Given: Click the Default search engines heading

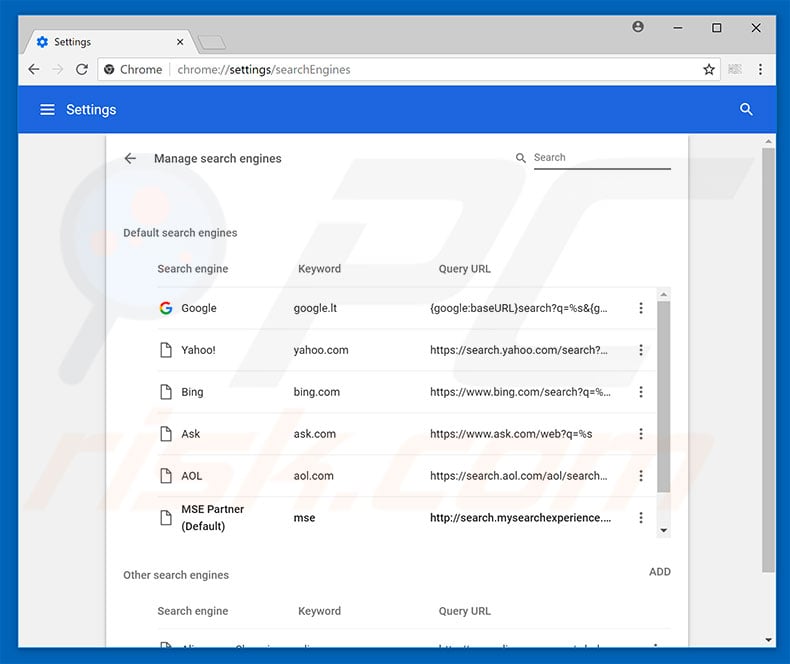Looking at the screenshot, I should pyautogui.click(x=180, y=233).
